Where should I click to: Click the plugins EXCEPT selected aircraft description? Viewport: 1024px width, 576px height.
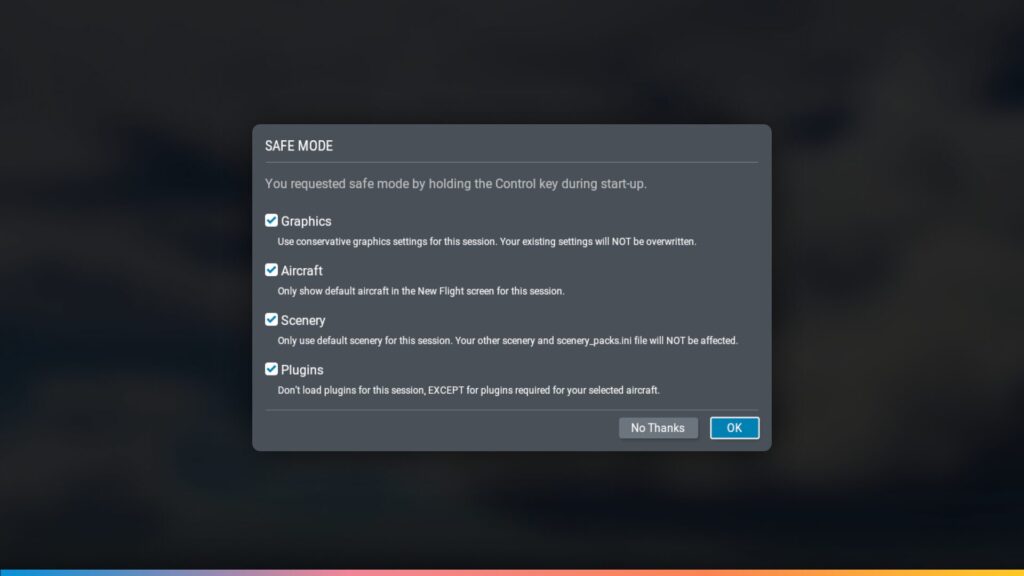click(x=468, y=391)
